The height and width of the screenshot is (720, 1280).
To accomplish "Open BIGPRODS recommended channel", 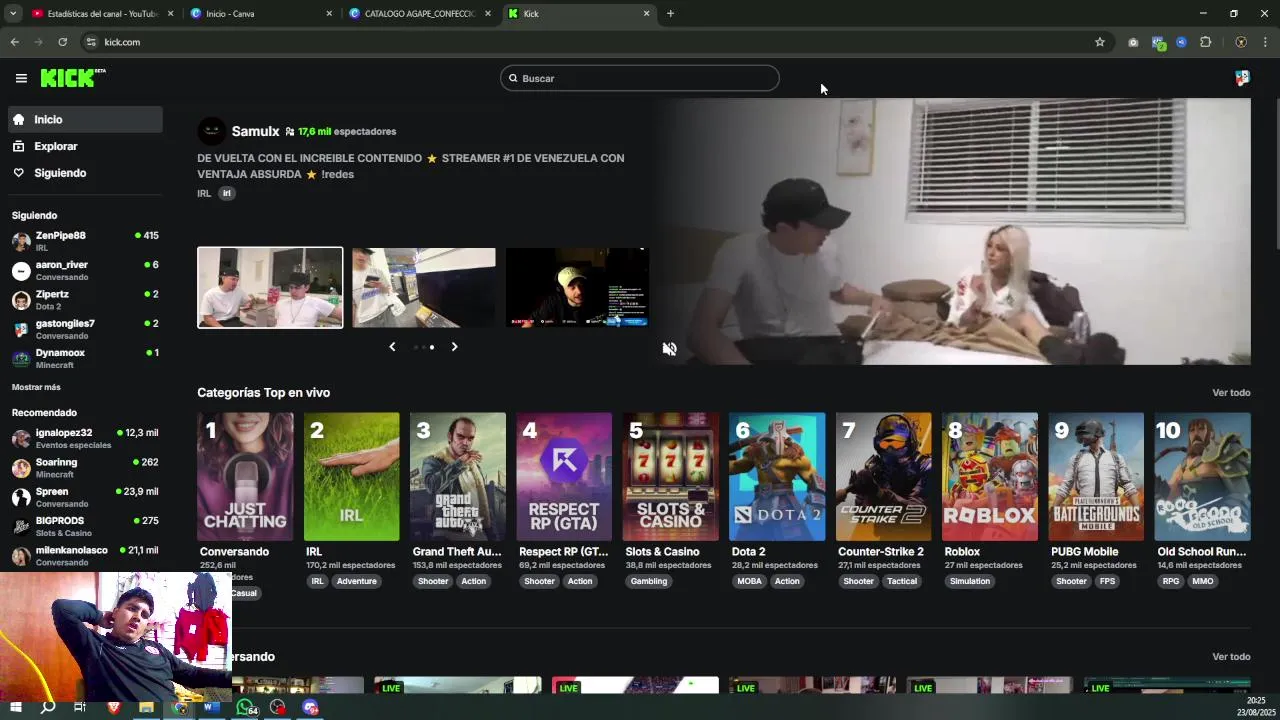I will click(85, 526).
